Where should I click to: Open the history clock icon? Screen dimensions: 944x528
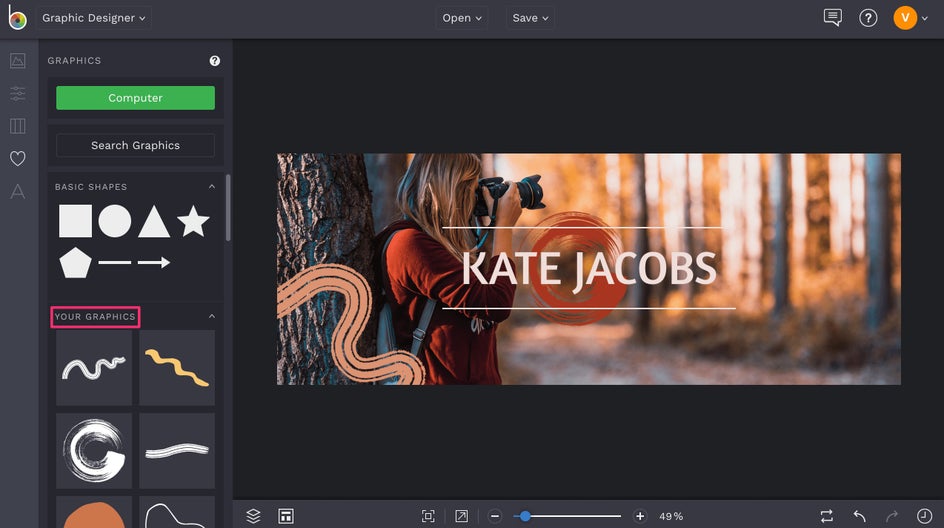tap(925, 516)
